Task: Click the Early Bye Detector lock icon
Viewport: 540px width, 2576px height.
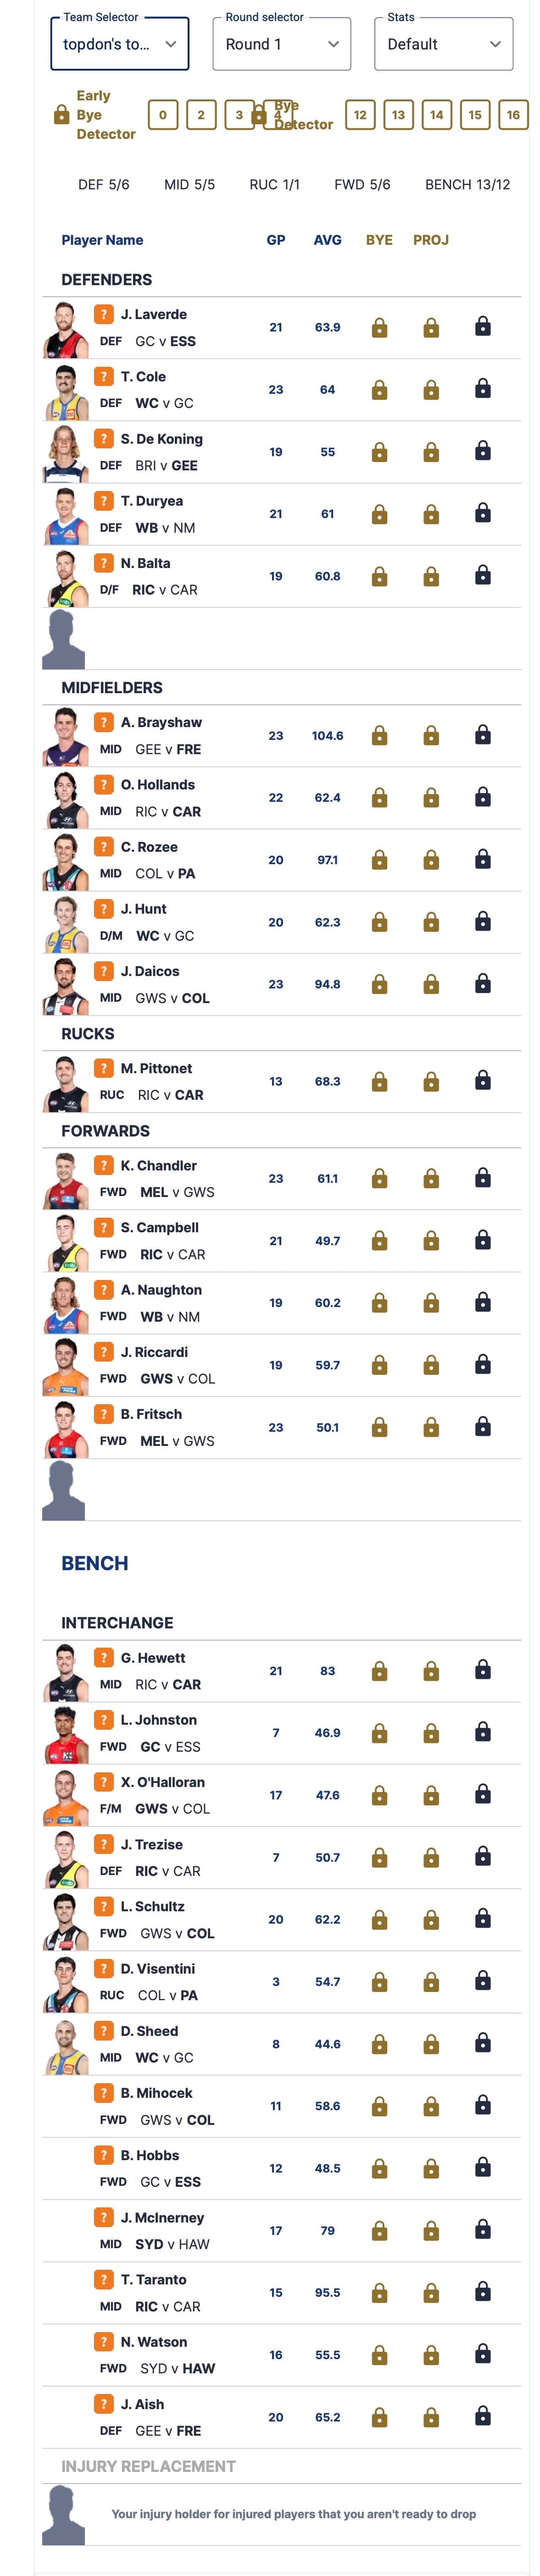Action: tap(61, 115)
